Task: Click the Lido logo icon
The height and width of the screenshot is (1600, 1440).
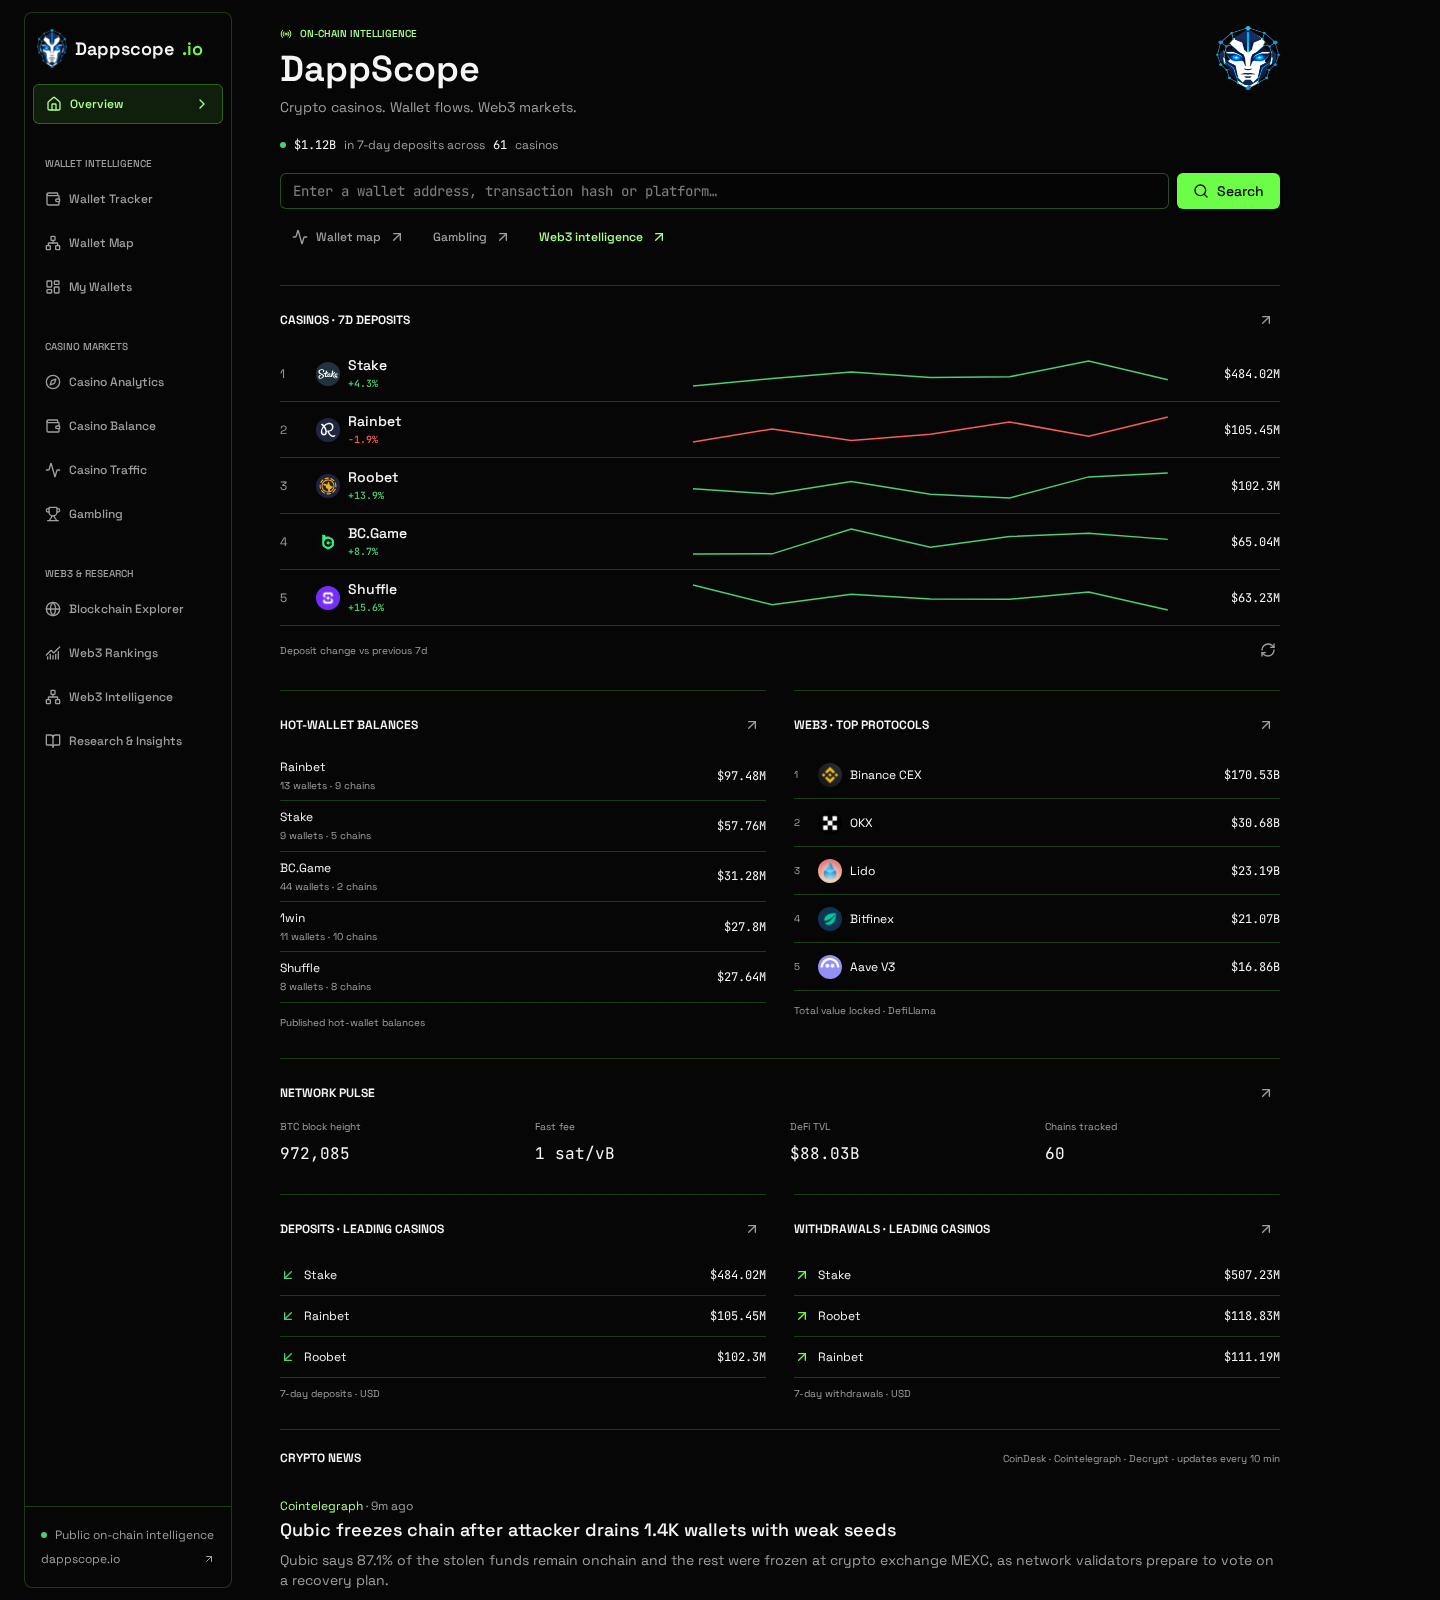Action: (830, 871)
